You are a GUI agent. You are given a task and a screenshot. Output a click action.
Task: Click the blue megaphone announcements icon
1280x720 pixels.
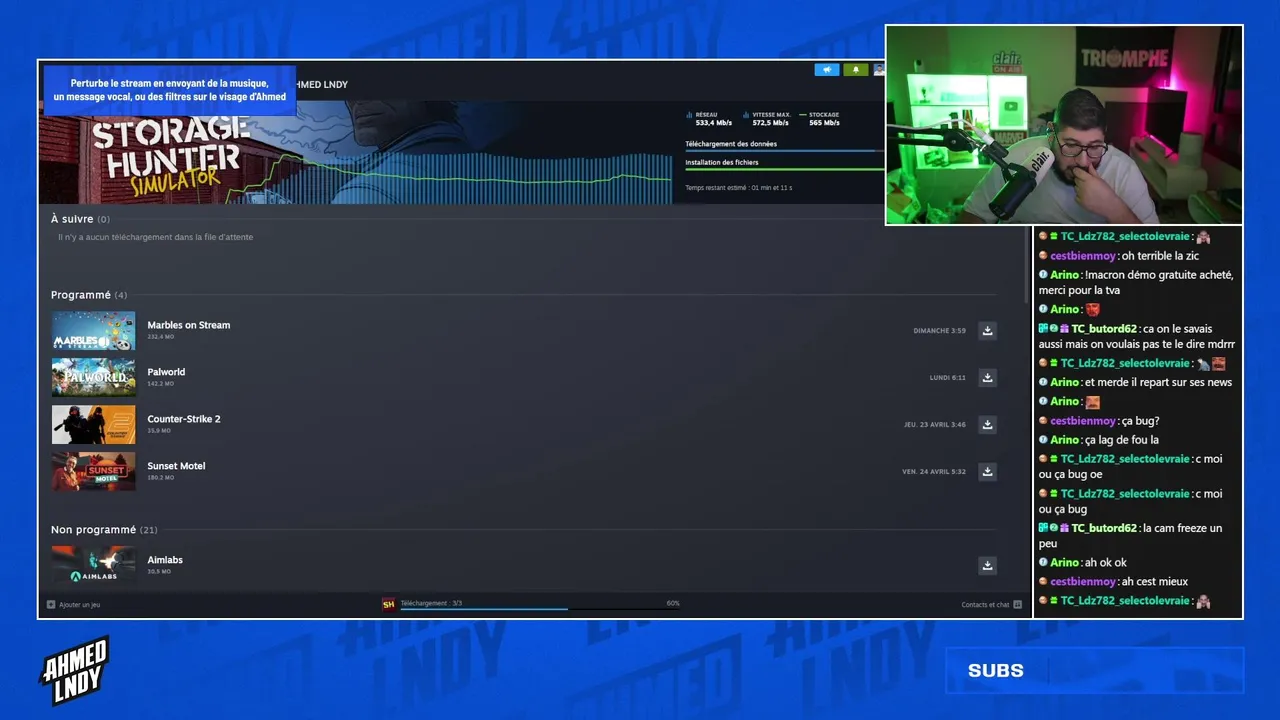(827, 70)
